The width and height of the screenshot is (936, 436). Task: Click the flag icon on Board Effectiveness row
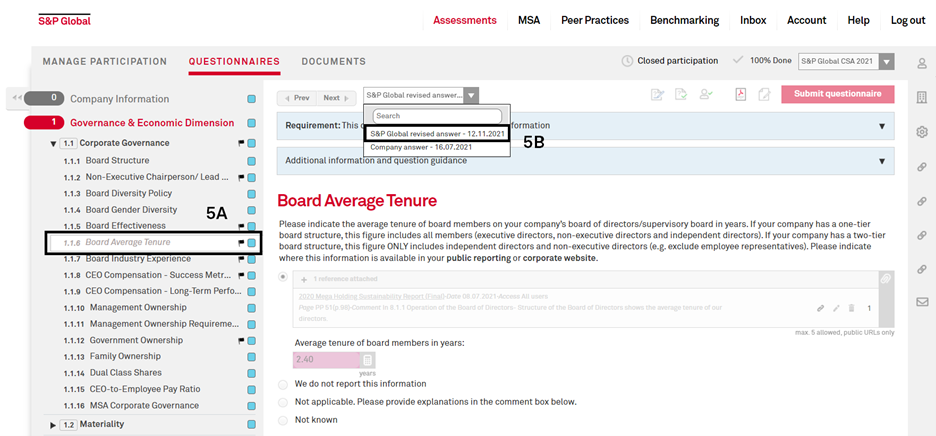(241, 226)
